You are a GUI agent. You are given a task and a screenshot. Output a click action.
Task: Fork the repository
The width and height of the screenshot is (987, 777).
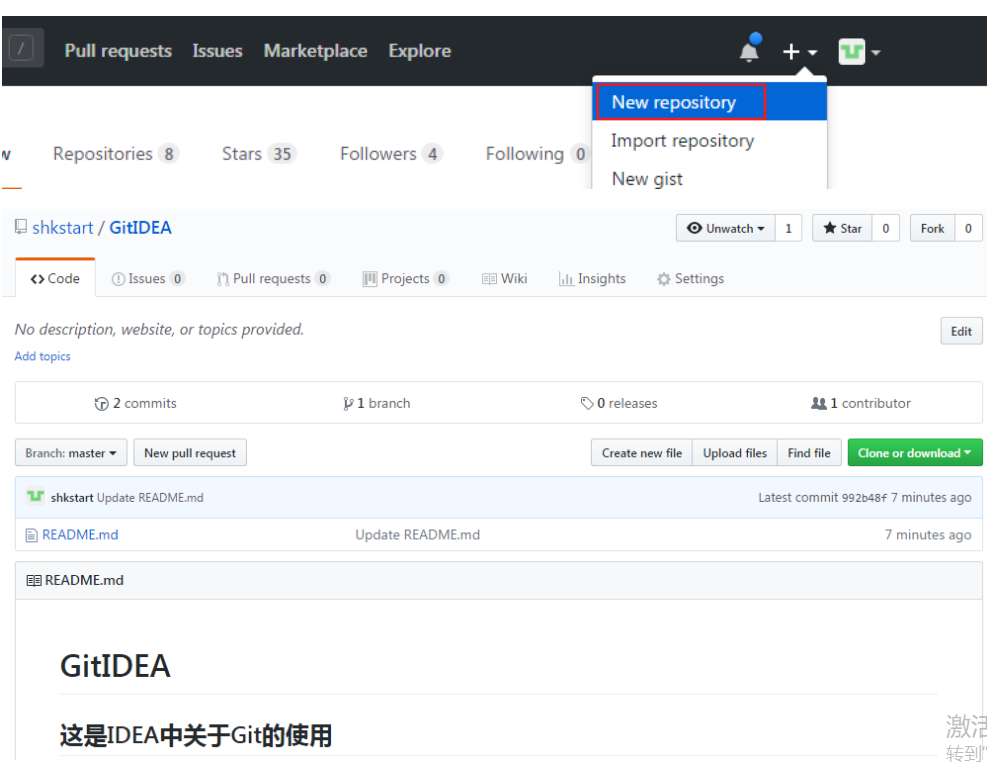932,228
